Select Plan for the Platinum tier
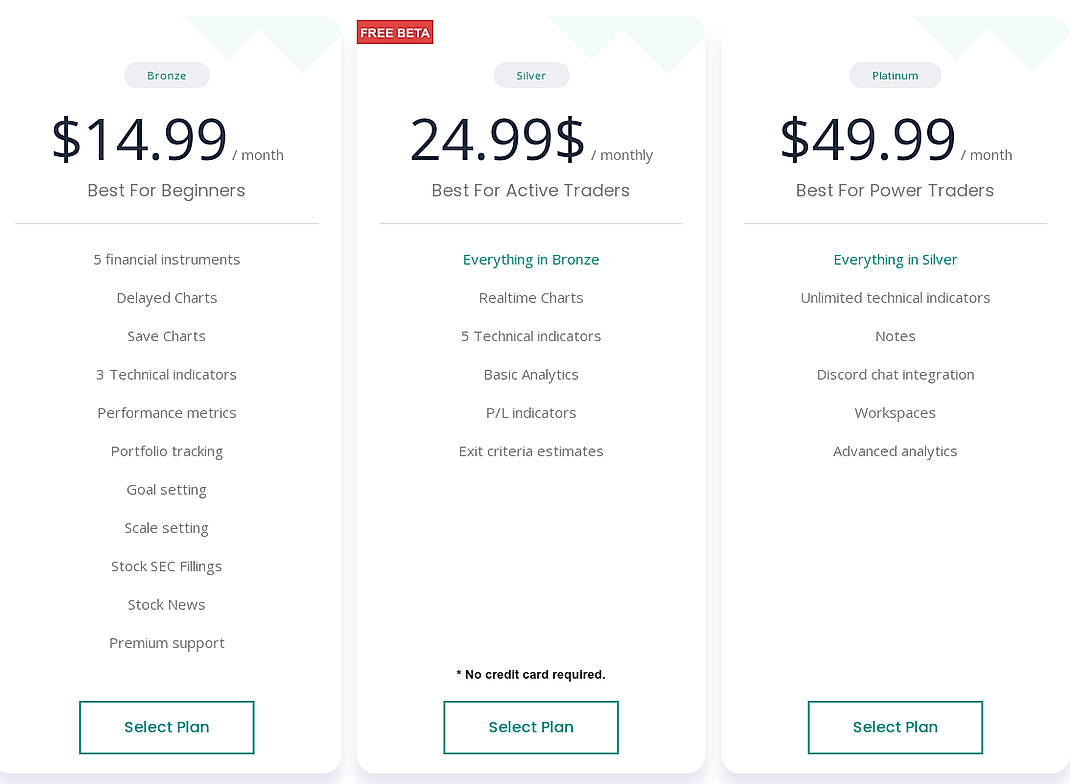 pos(894,727)
